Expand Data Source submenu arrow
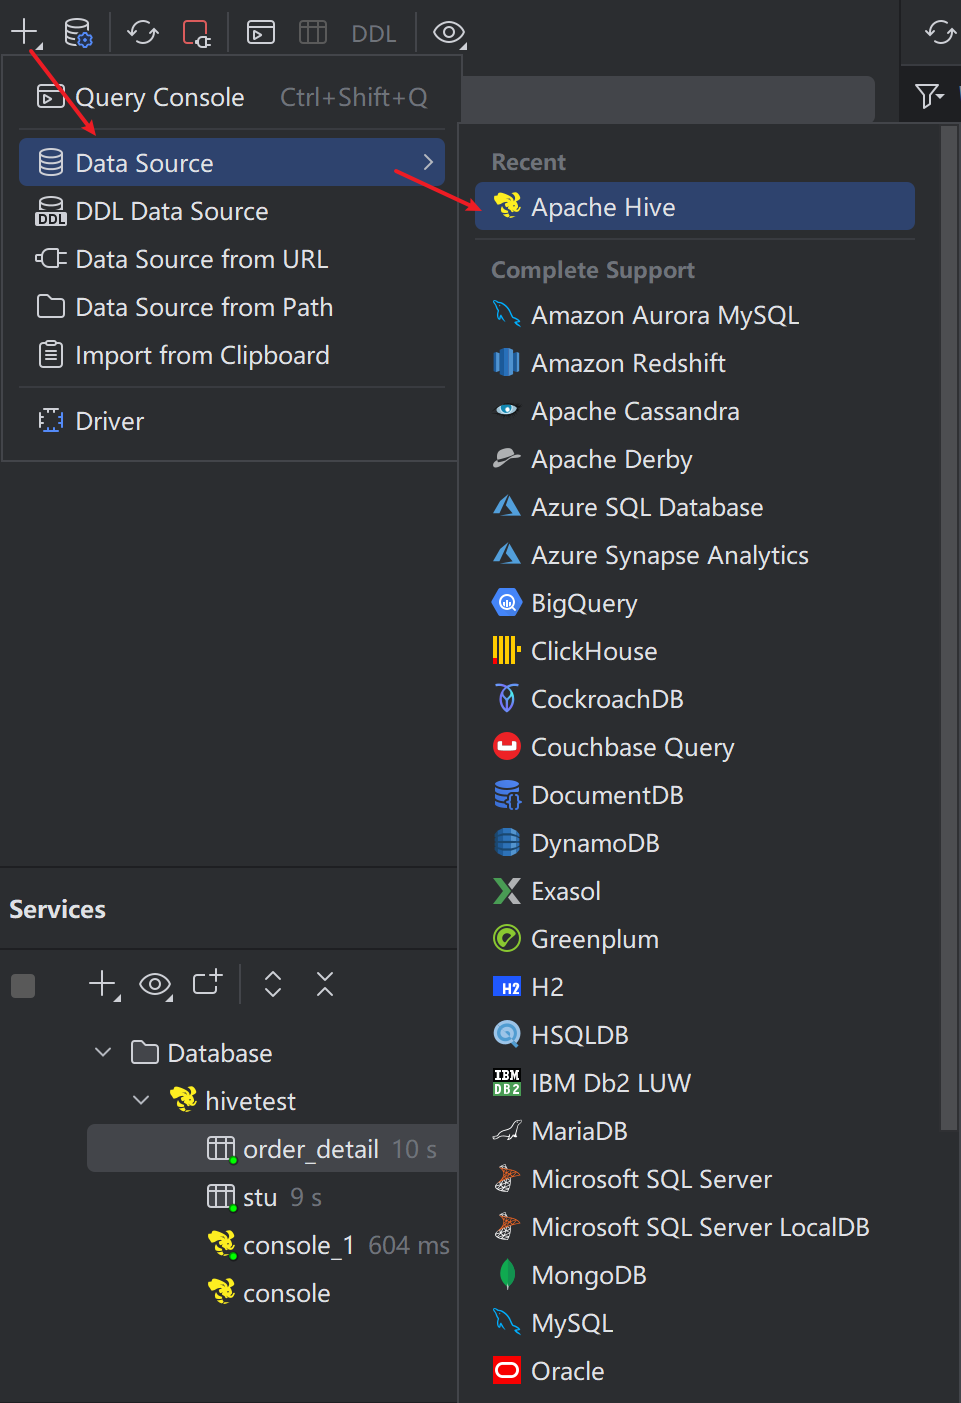Screen dimensions: 961x1403 tap(428, 162)
